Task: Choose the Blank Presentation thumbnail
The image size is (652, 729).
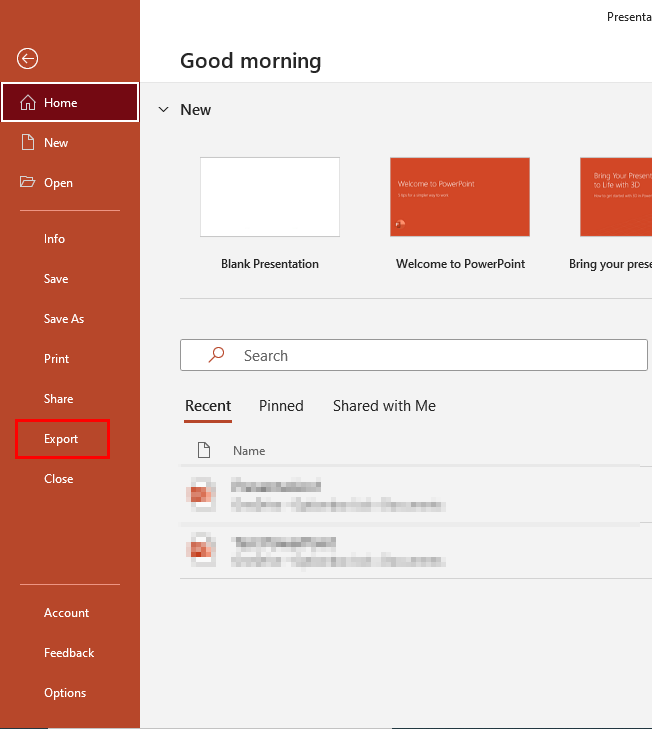Action: click(270, 197)
